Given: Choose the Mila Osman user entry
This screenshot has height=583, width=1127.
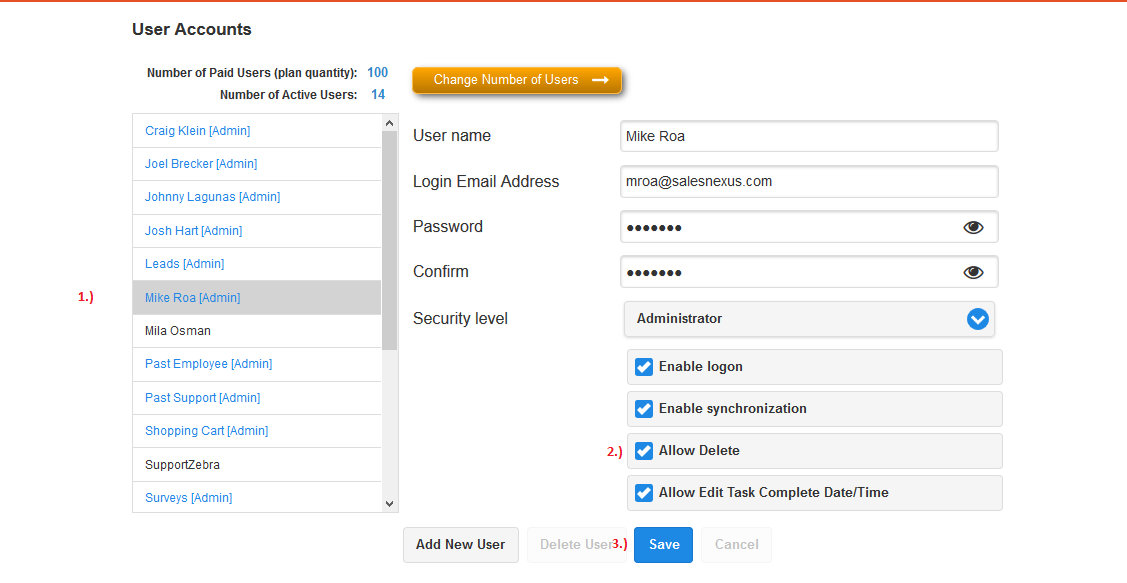Looking at the screenshot, I should pos(177,331).
